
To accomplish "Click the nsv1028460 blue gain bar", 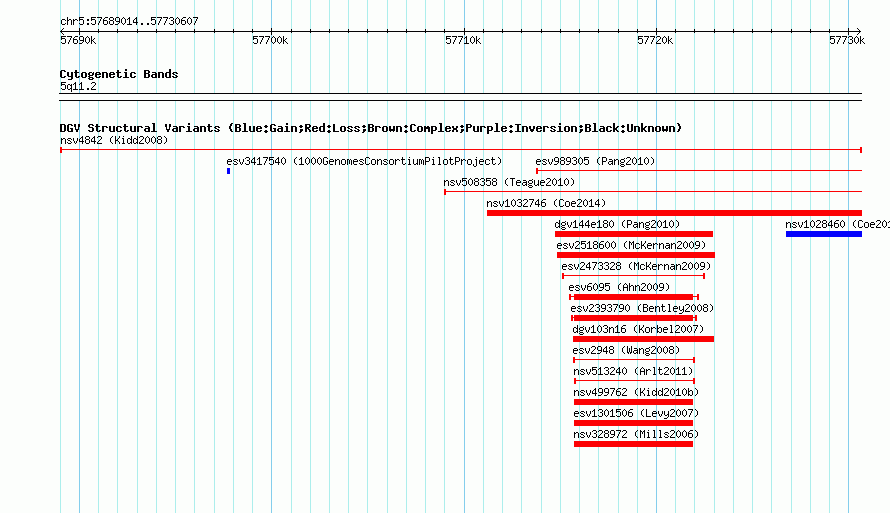I will tap(824, 234).
